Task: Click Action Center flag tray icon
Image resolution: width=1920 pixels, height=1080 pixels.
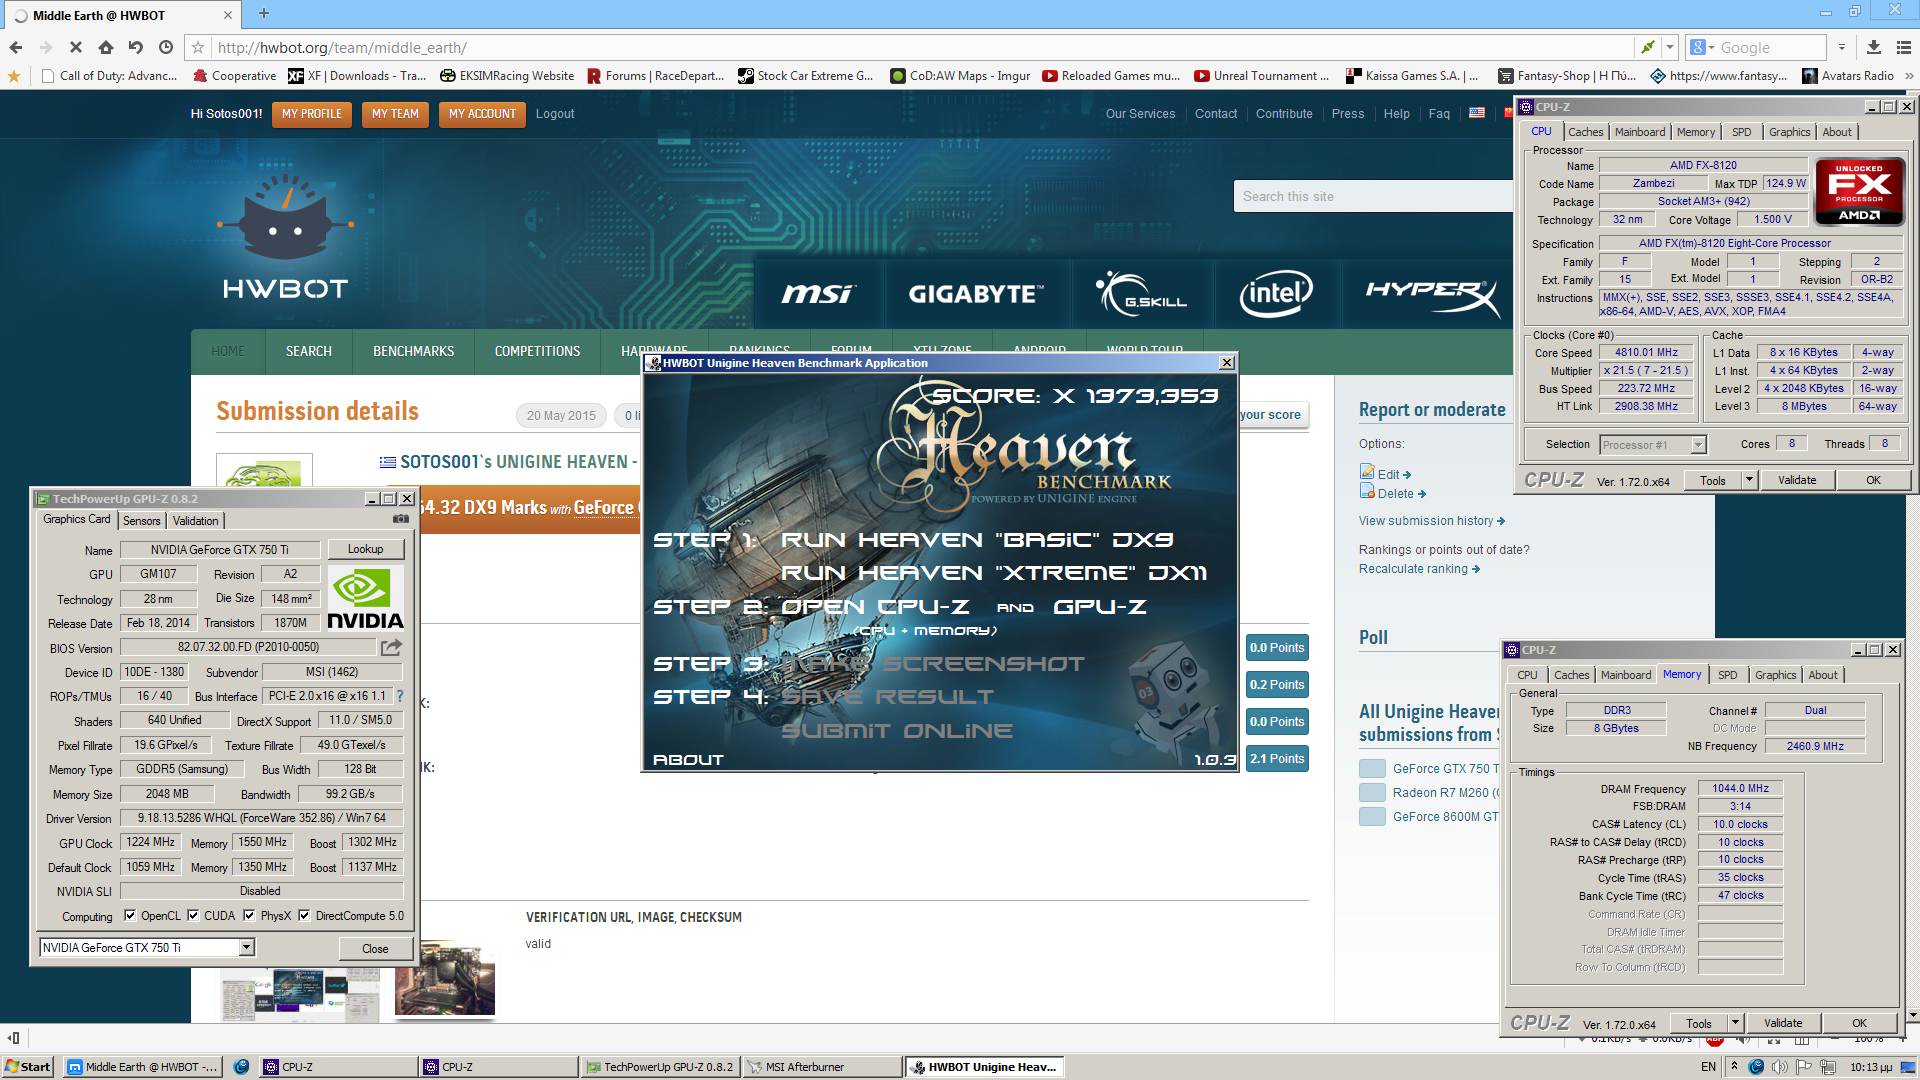Action: click(1803, 1067)
